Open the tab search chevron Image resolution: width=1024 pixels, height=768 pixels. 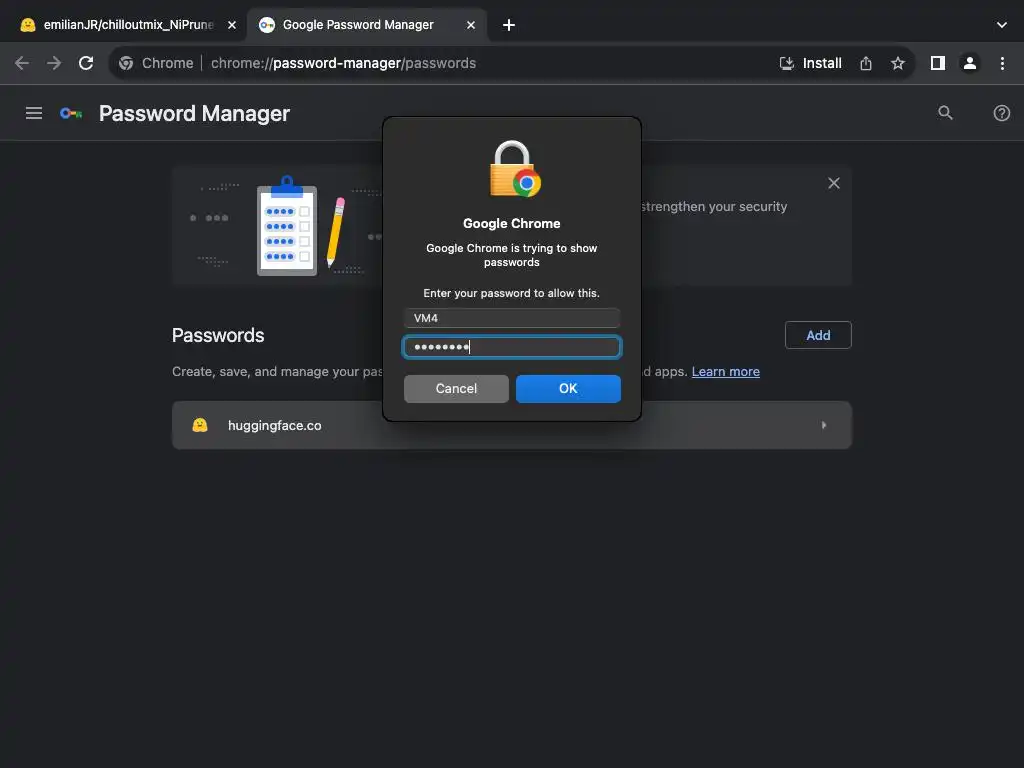(x=1002, y=25)
